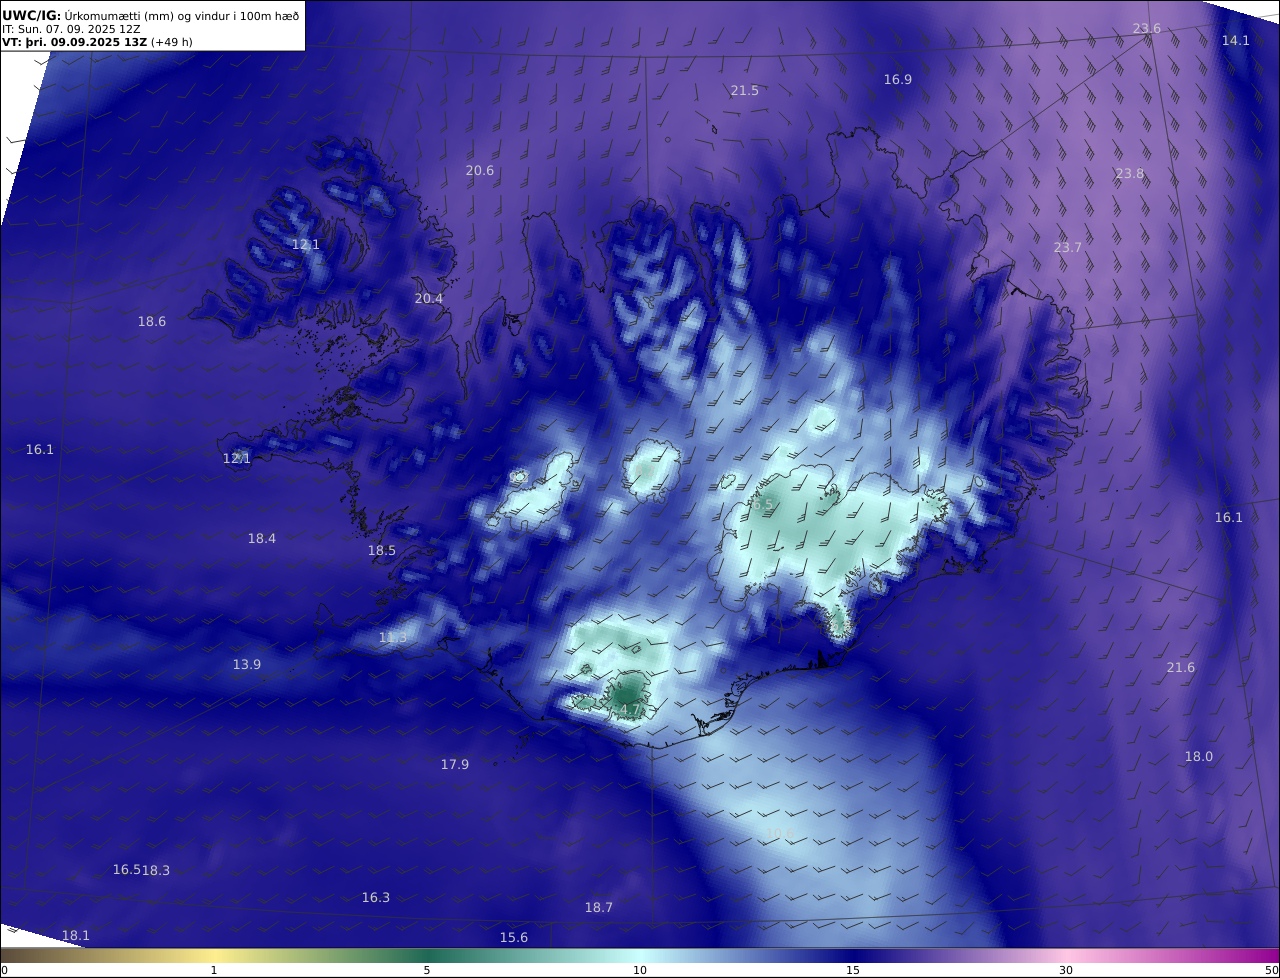Click the 23.7 value label
Image resolution: width=1280 pixels, height=978 pixels.
coord(1067,247)
